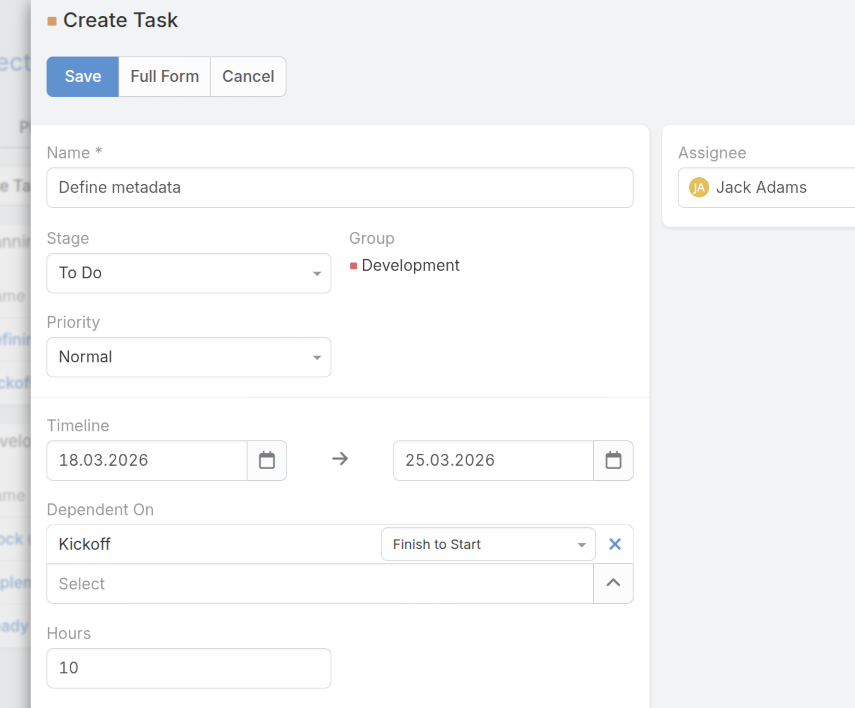
Task: Click the end date field 25.03.2026
Action: point(493,460)
